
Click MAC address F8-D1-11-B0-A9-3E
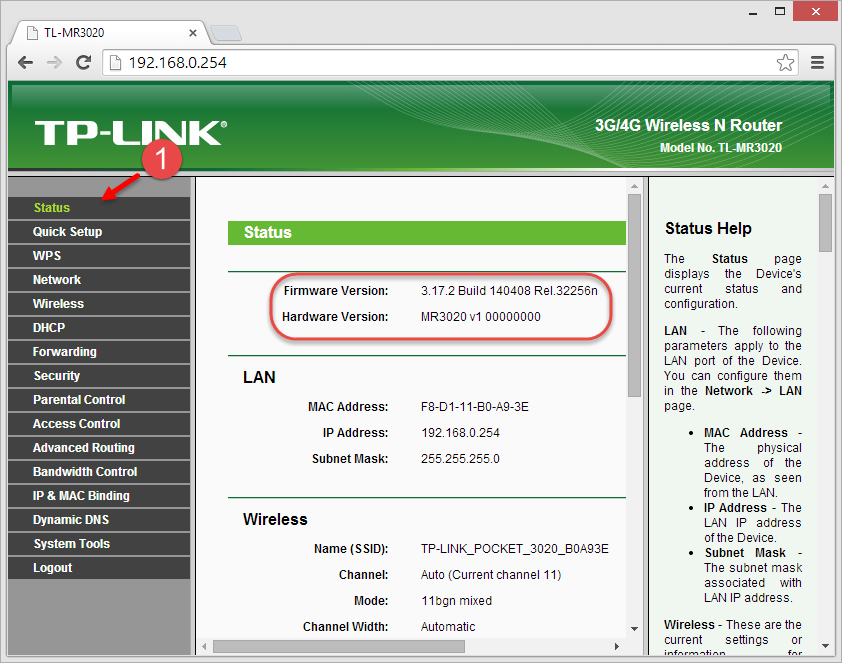[x=475, y=407]
